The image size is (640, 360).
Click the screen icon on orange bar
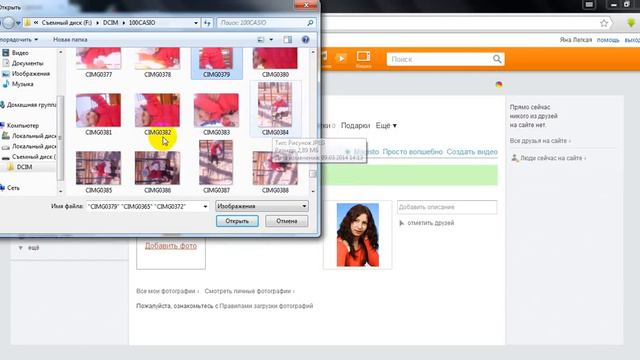pyautogui.click(x=363, y=56)
